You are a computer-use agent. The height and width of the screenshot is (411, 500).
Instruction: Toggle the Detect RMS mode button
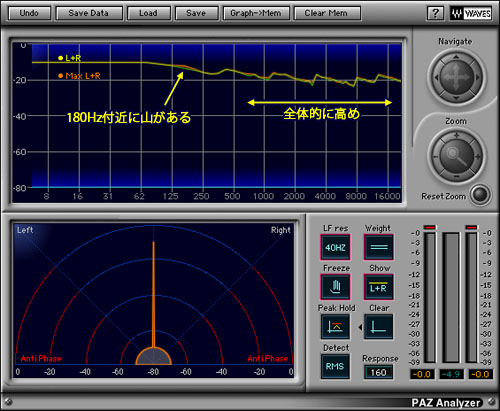pos(335,366)
